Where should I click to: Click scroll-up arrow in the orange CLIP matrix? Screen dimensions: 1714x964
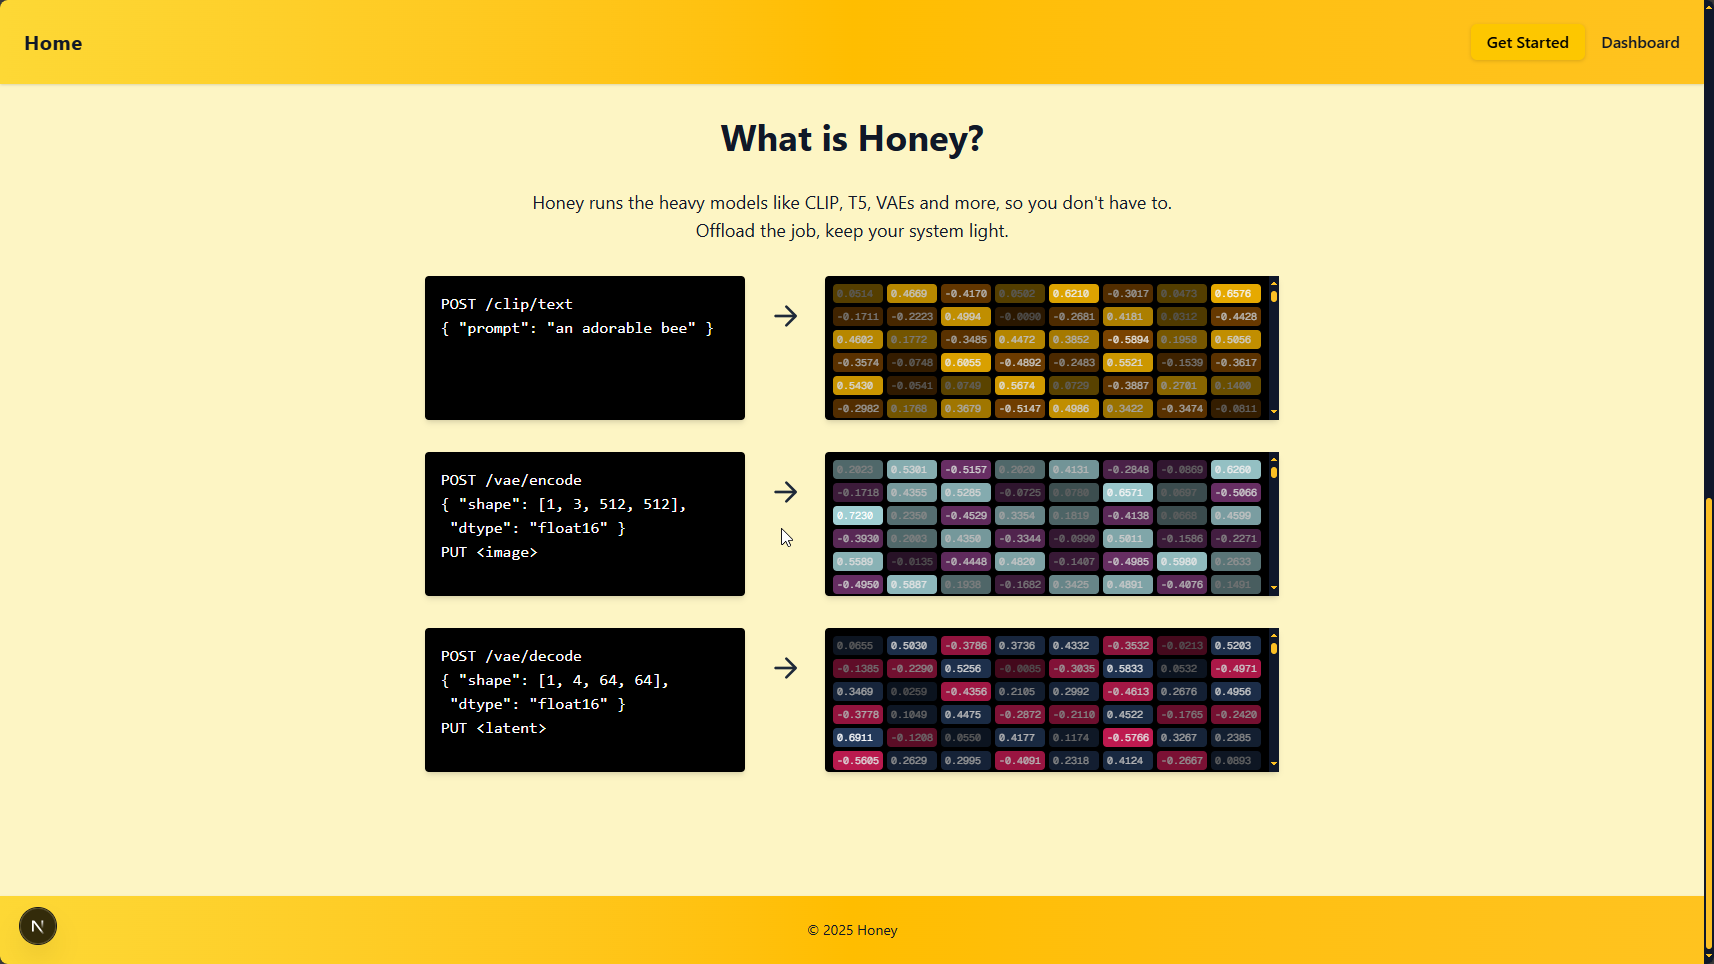pyautogui.click(x=1274, y=282)
